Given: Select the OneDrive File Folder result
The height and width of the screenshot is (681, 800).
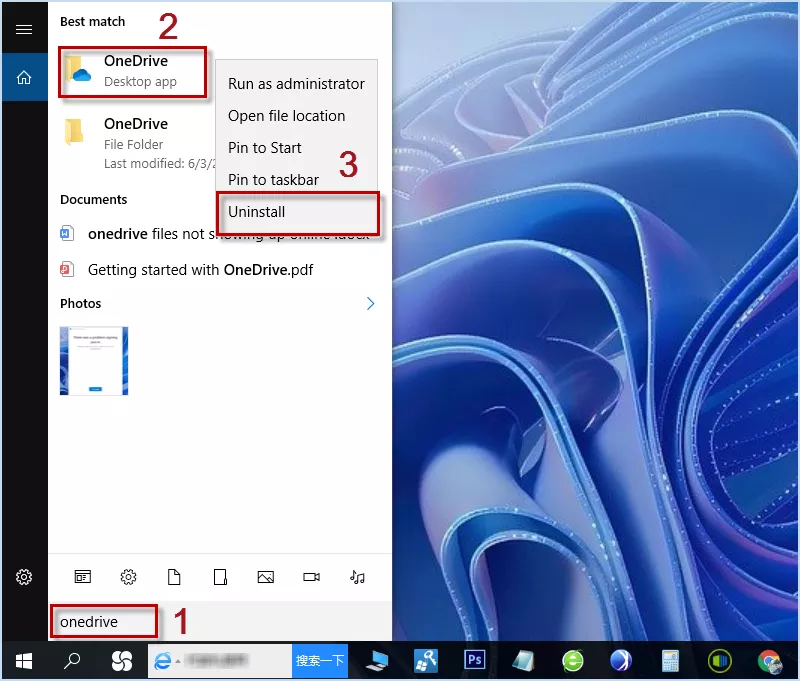Looking at the screenshot, I should pyautogui.click(x=137, y=143).
